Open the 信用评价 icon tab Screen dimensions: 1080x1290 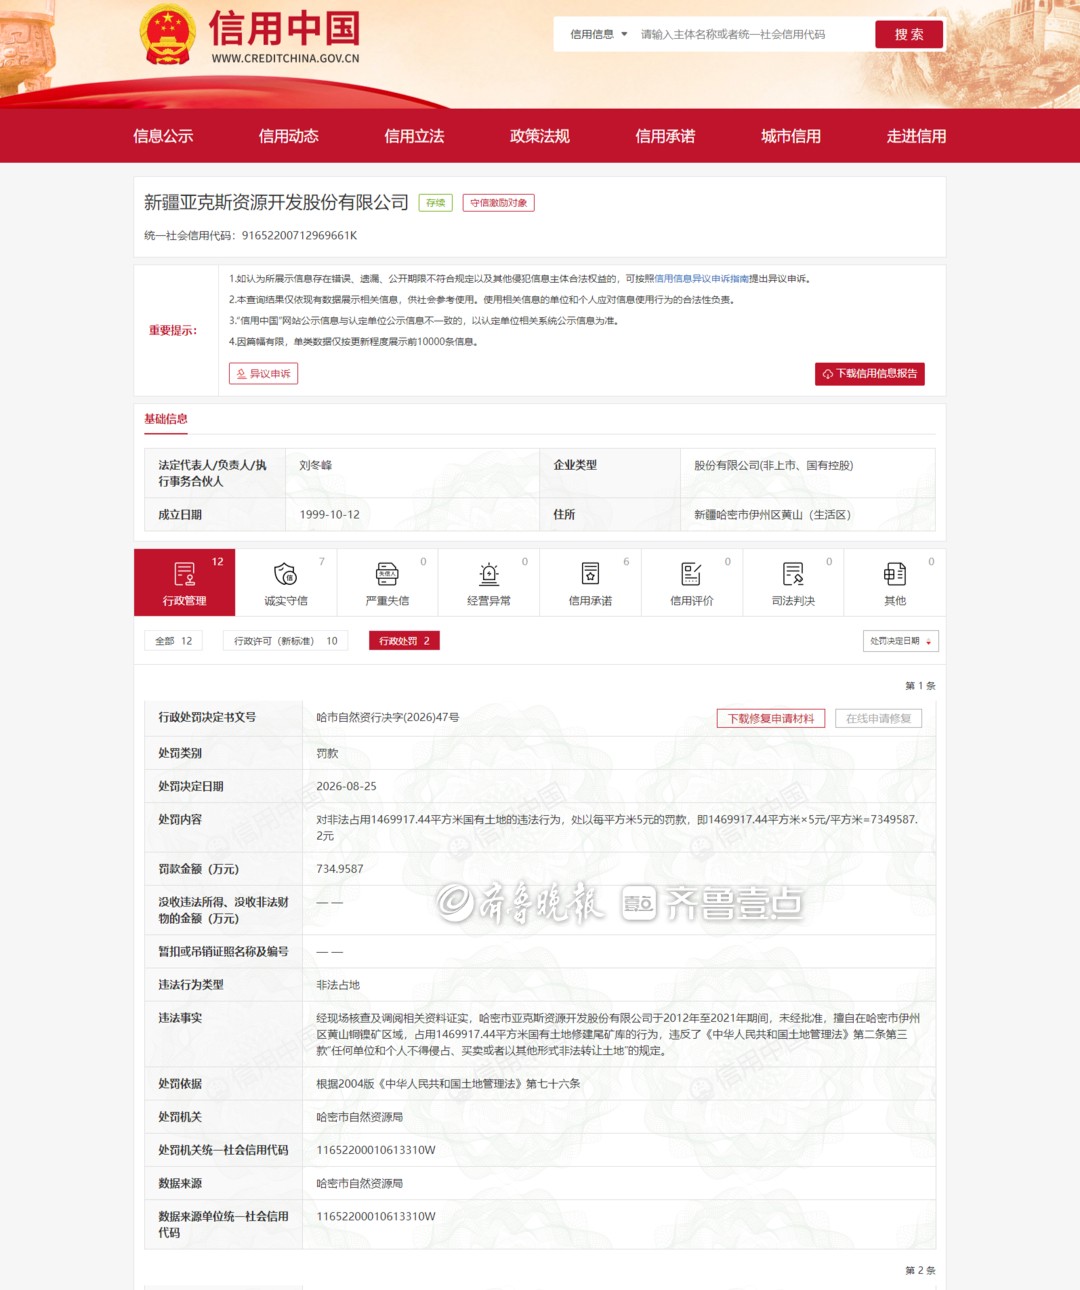(x=692, y=582)
